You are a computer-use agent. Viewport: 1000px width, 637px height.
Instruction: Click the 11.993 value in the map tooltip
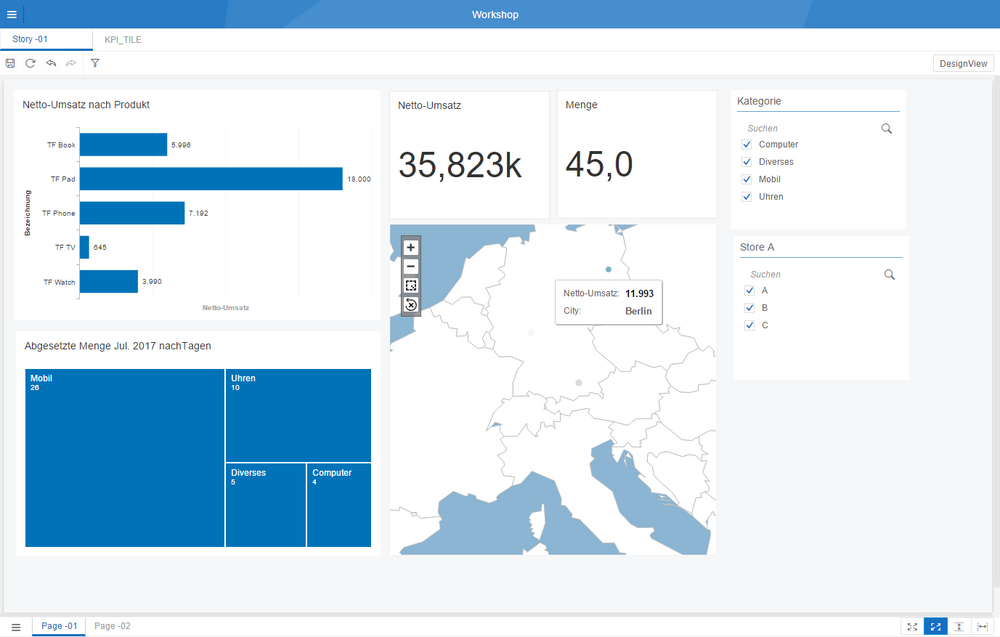click(x=639, y=293)
